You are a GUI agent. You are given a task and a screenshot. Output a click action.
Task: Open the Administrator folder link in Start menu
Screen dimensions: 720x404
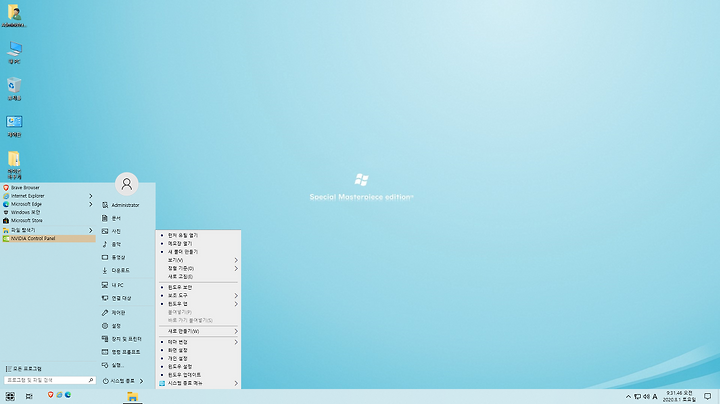[127, 205]
